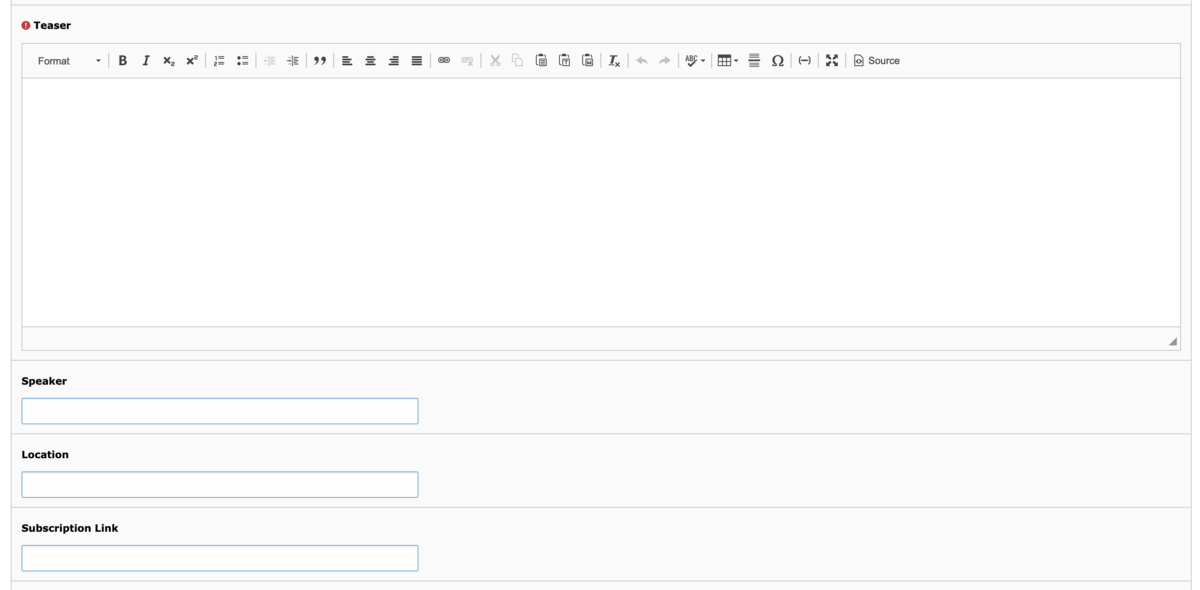The width and height of the screenshot is (1200, 590).
Task: Maximize the editor with the fullscreen icon
Action: [x=832, y=61]
